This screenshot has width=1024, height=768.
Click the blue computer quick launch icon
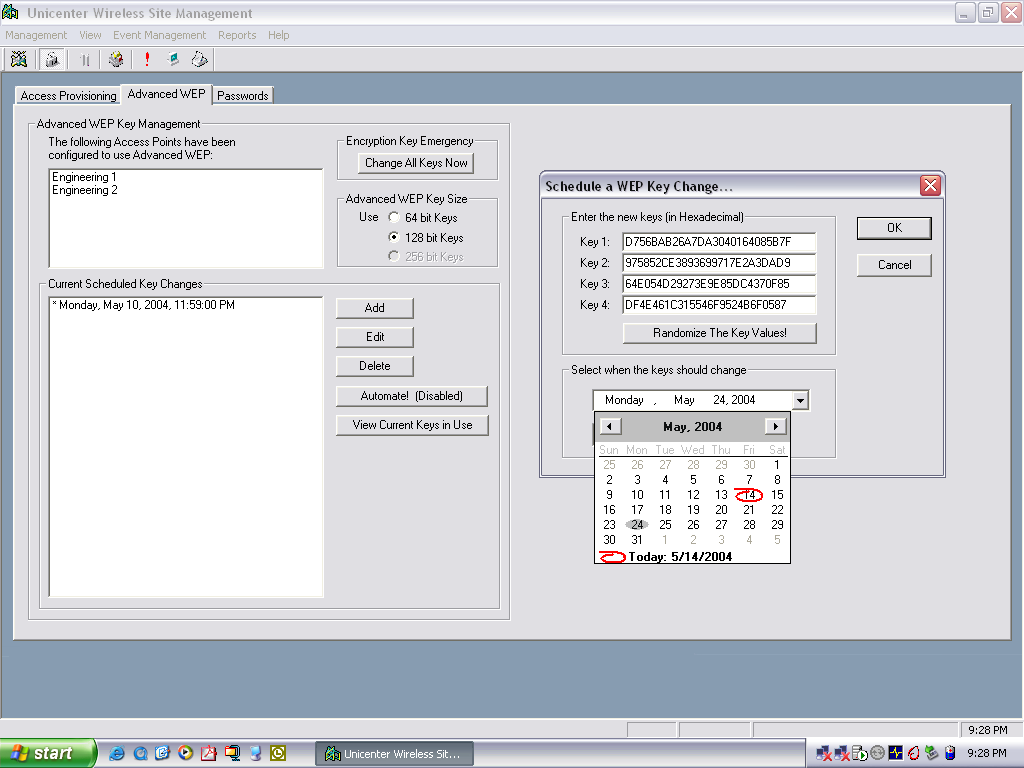255,753
